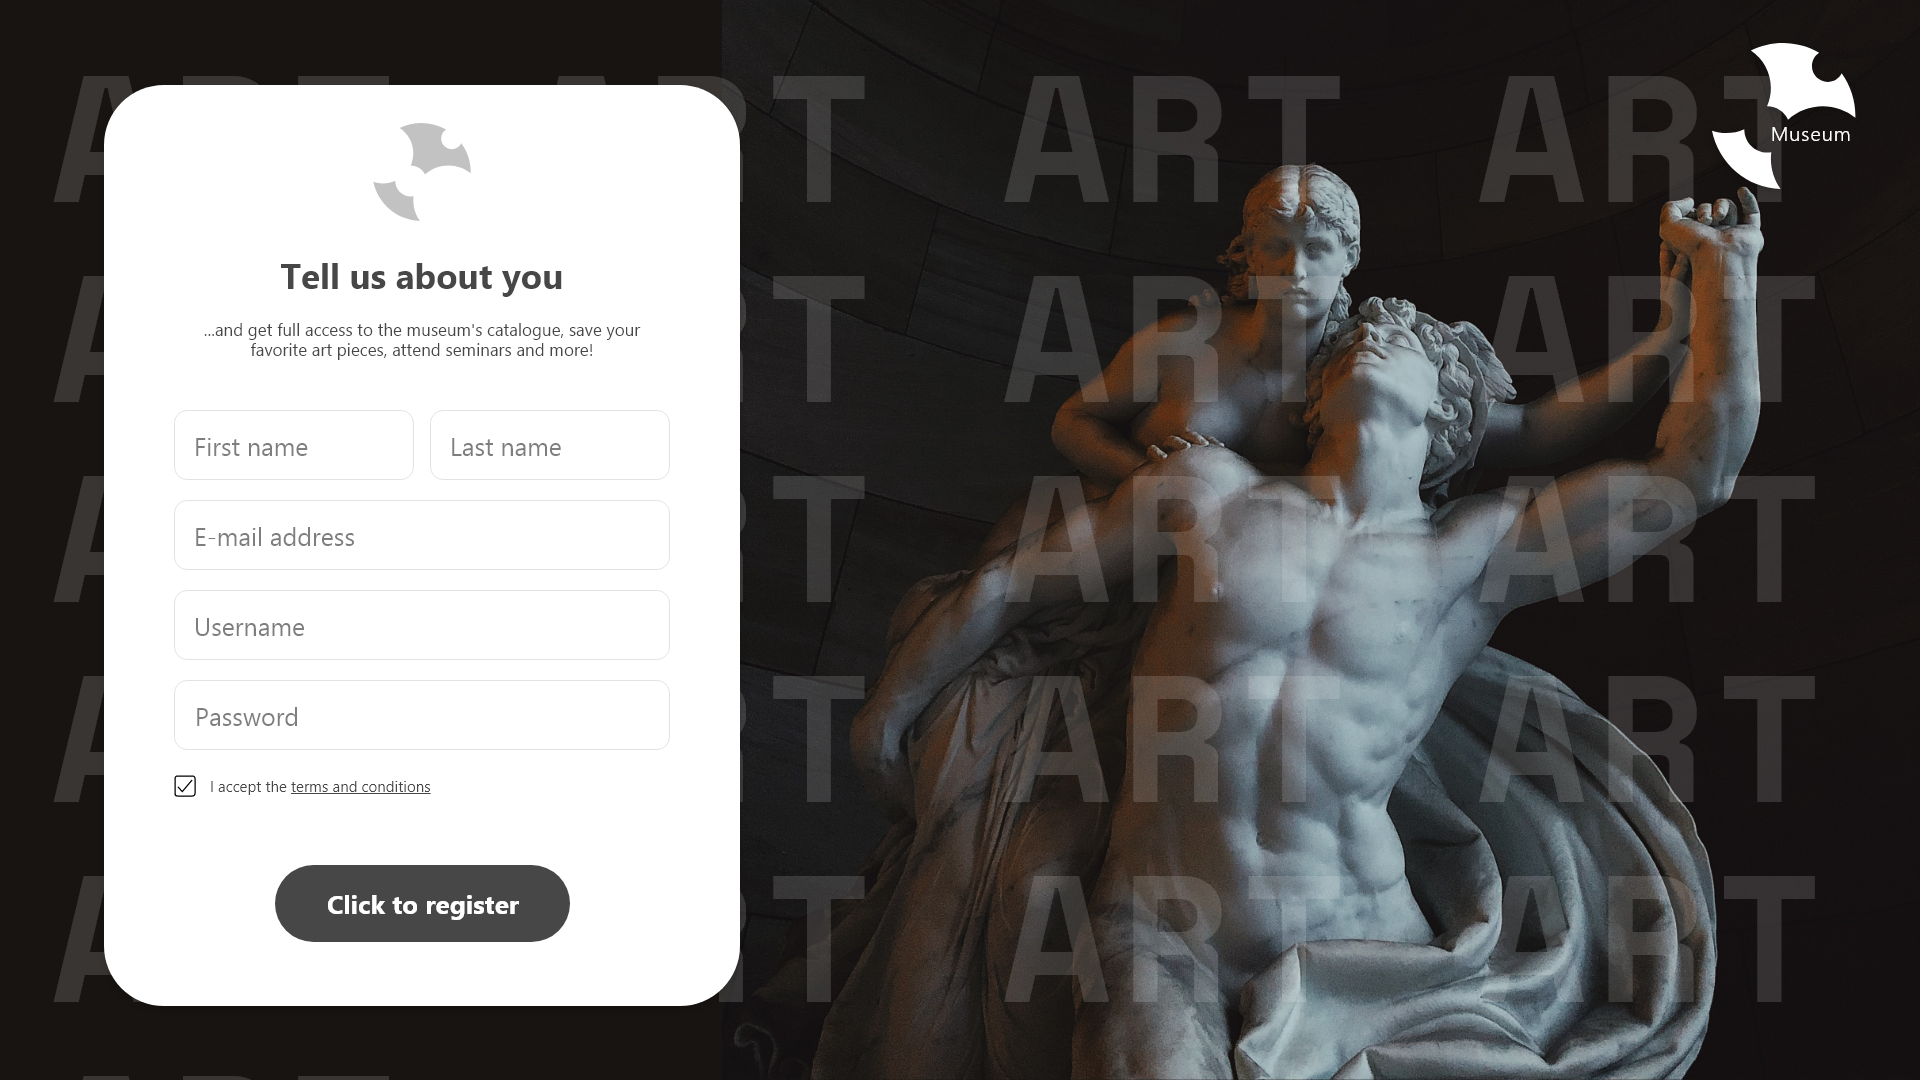
Task: Click the 'Click to register' button
Action: [x=422, y=903]
